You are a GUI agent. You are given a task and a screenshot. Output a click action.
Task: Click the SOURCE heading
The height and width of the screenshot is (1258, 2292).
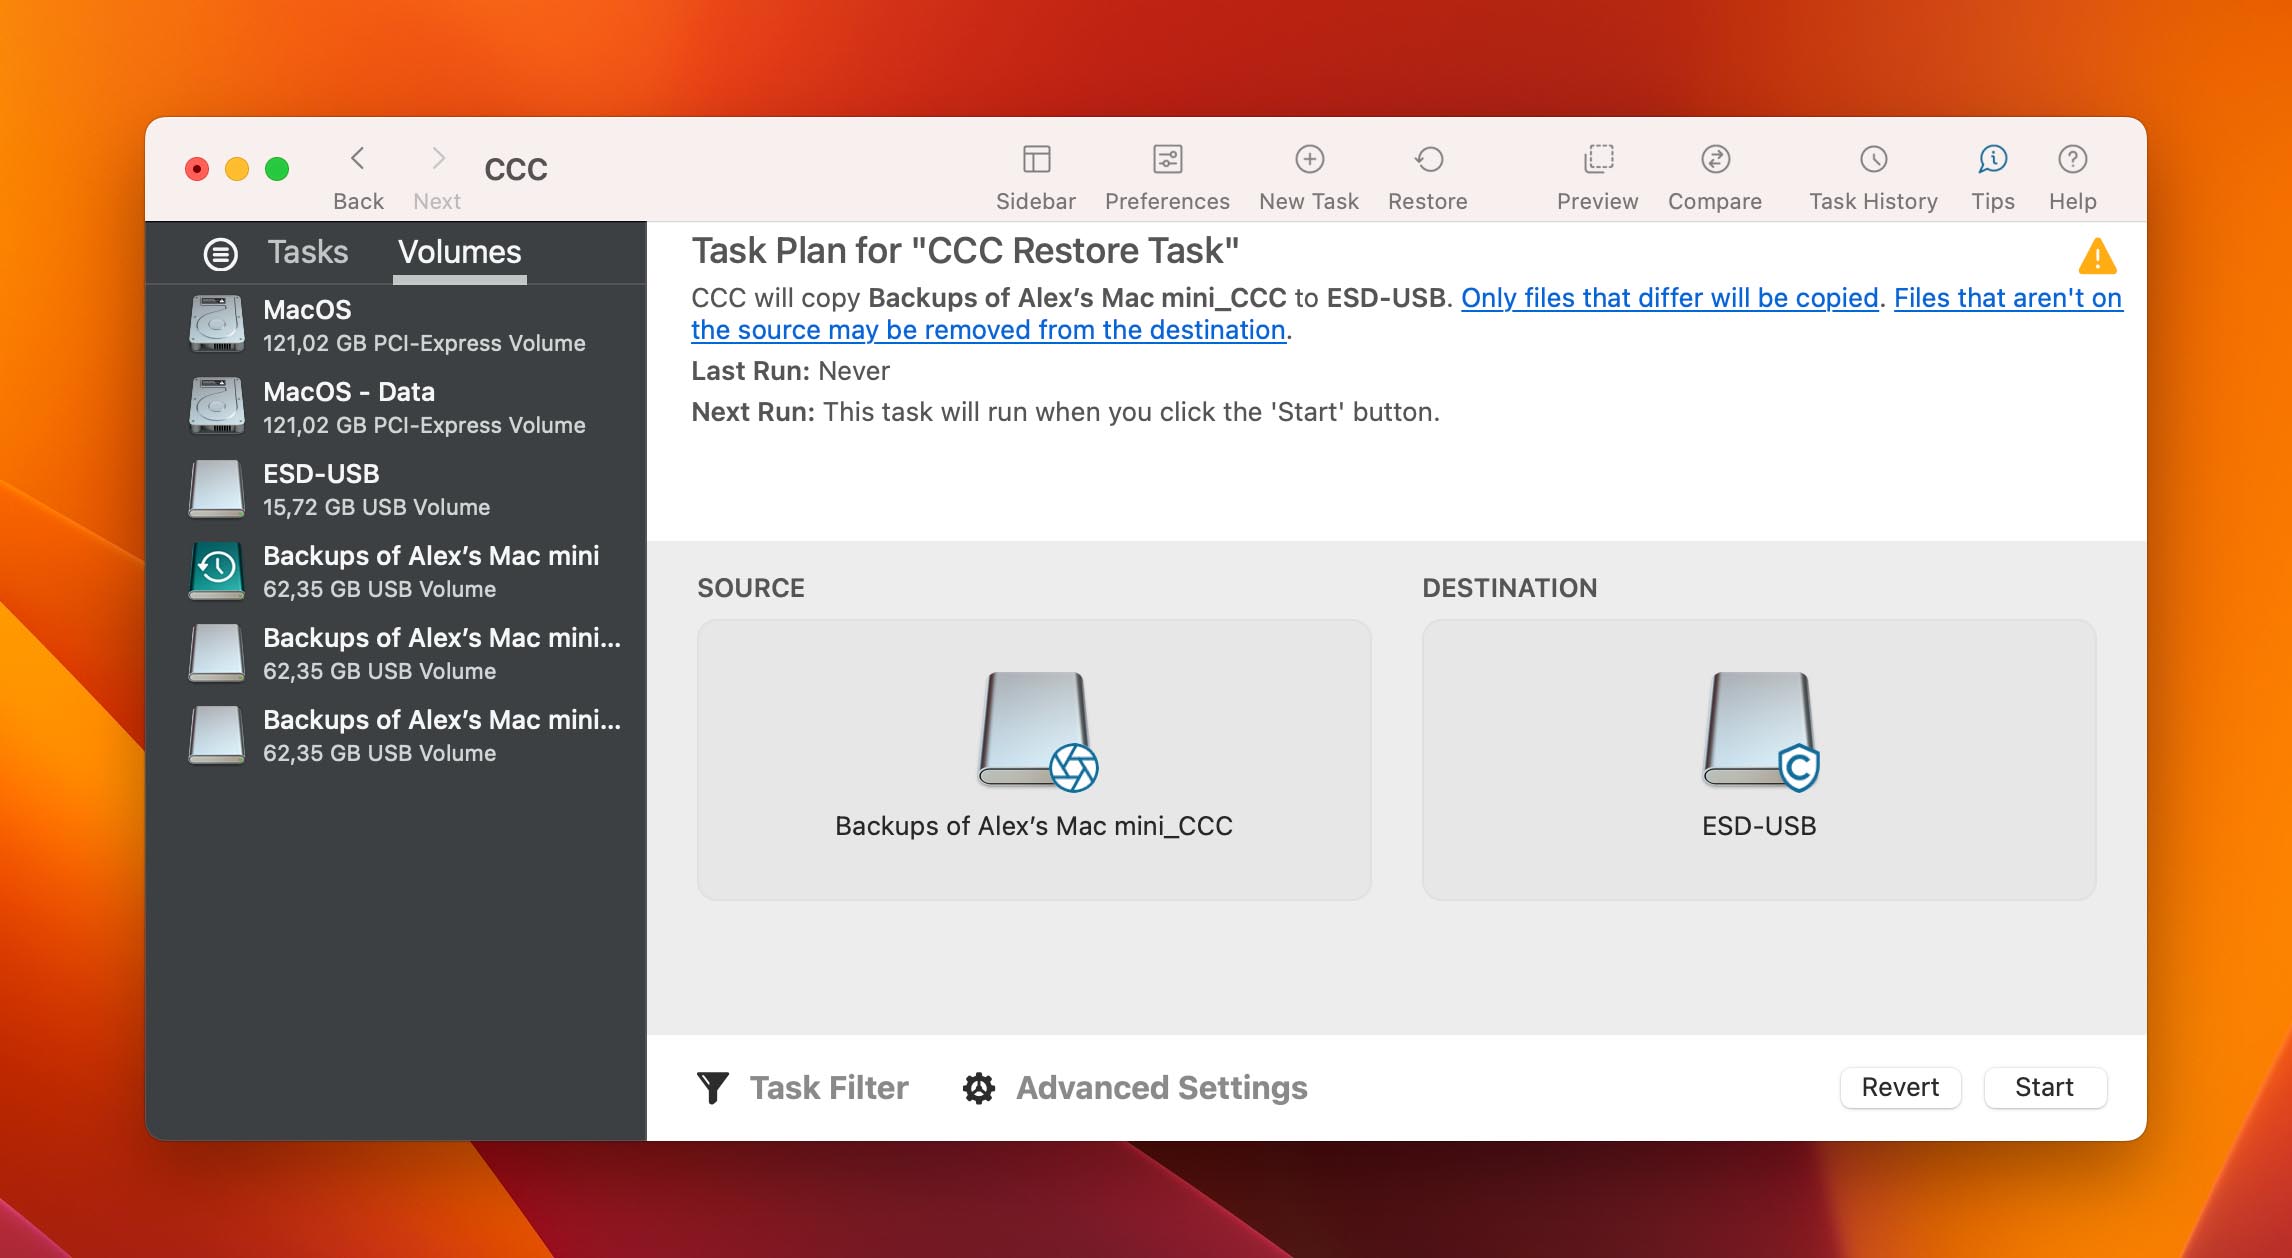click(x=751, y=588)
